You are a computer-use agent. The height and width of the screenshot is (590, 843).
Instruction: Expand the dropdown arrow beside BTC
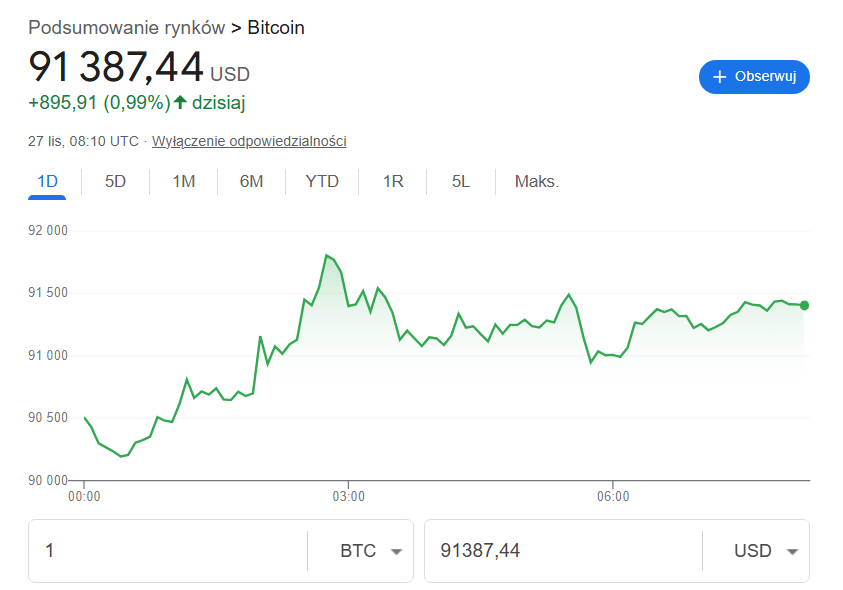(394, 551)
